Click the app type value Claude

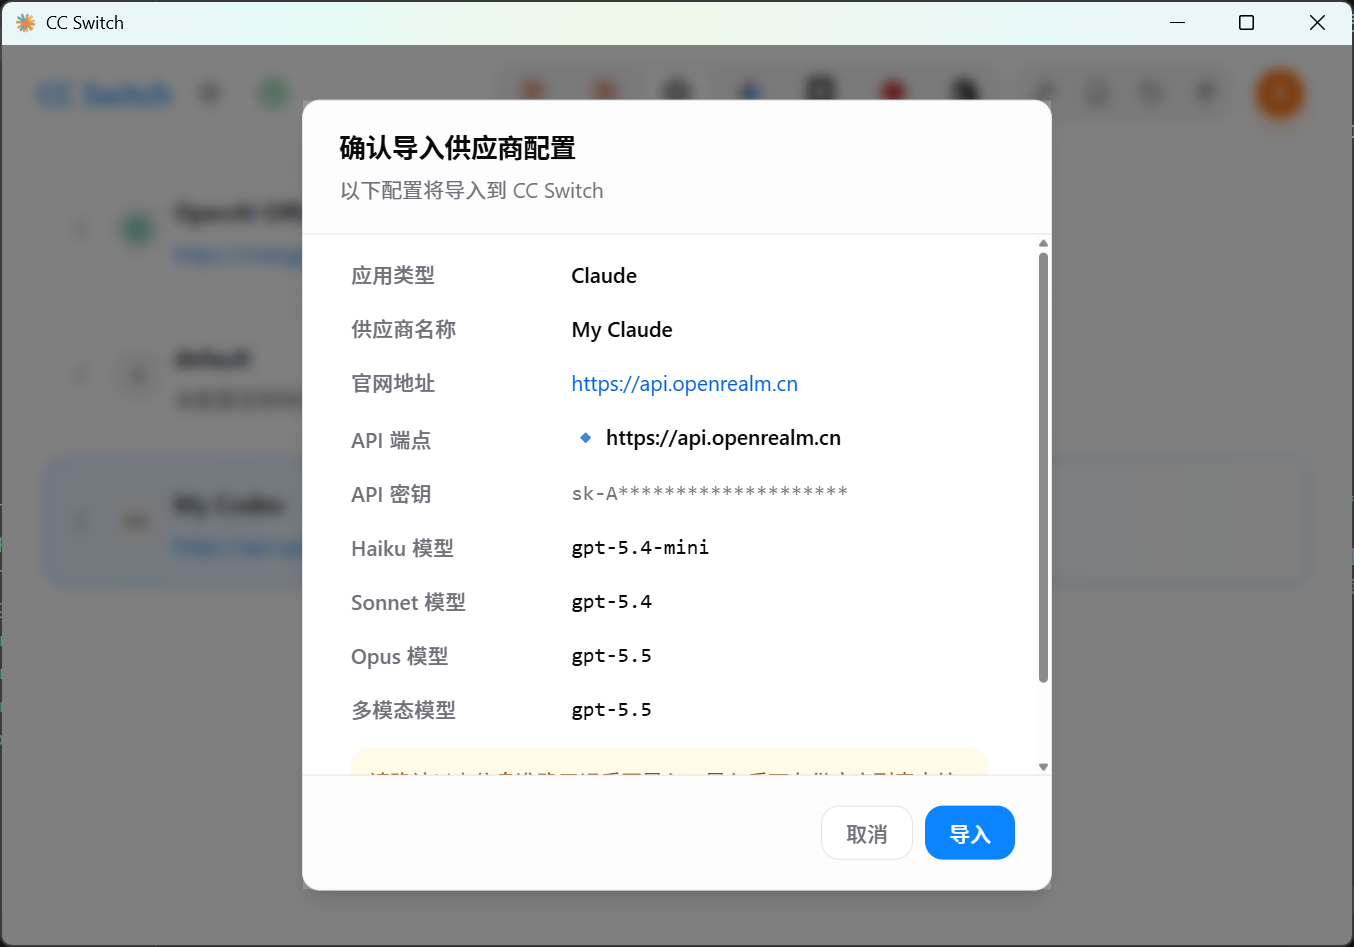604,276
